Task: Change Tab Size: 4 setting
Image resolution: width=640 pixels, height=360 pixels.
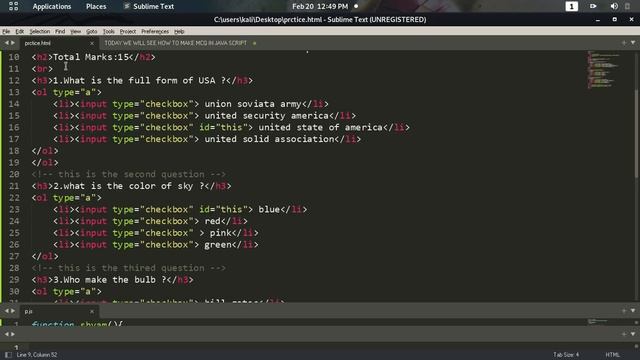Action: click(x=566, y=355)
